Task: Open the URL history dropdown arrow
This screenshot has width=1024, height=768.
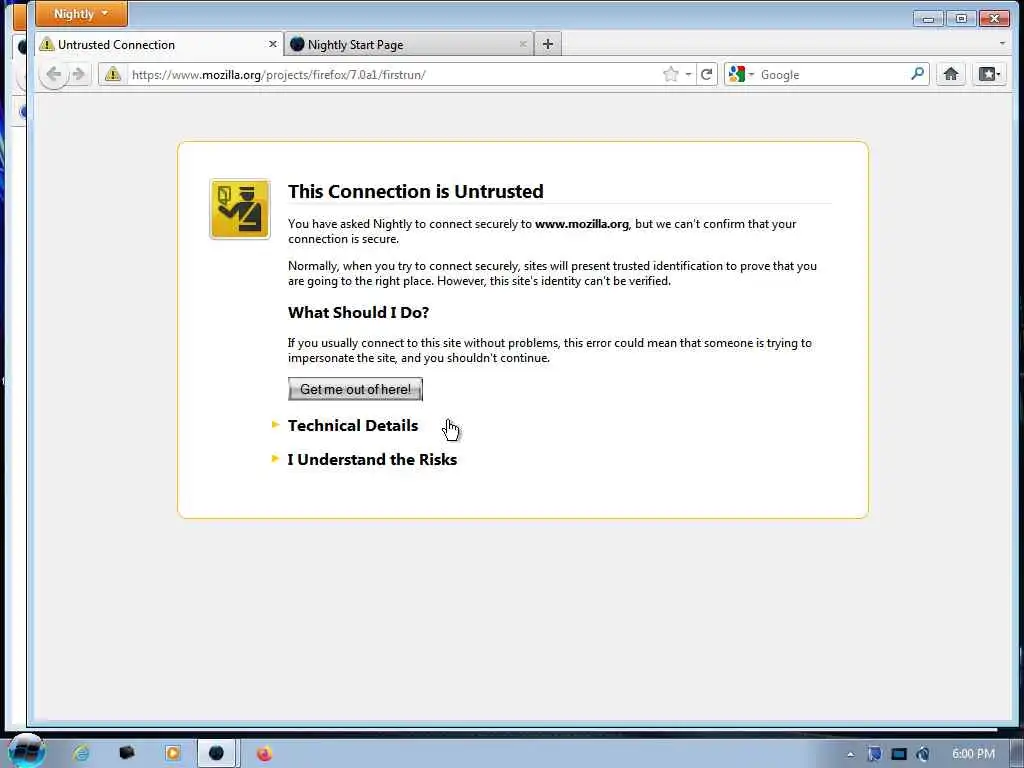Action: [688, 74]
